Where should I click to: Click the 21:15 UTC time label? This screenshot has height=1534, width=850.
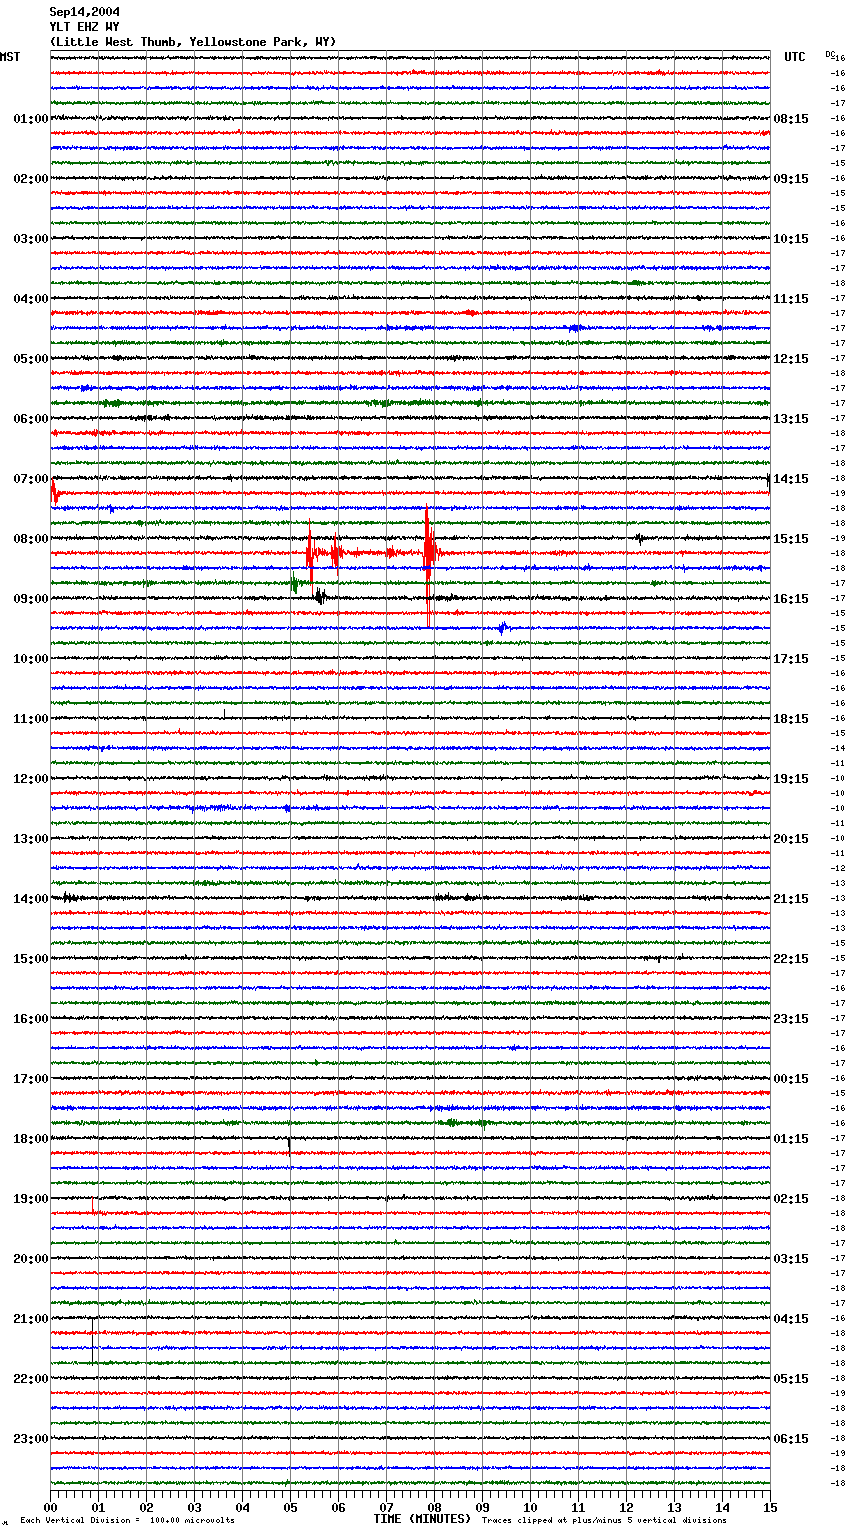tap(791, 899)
